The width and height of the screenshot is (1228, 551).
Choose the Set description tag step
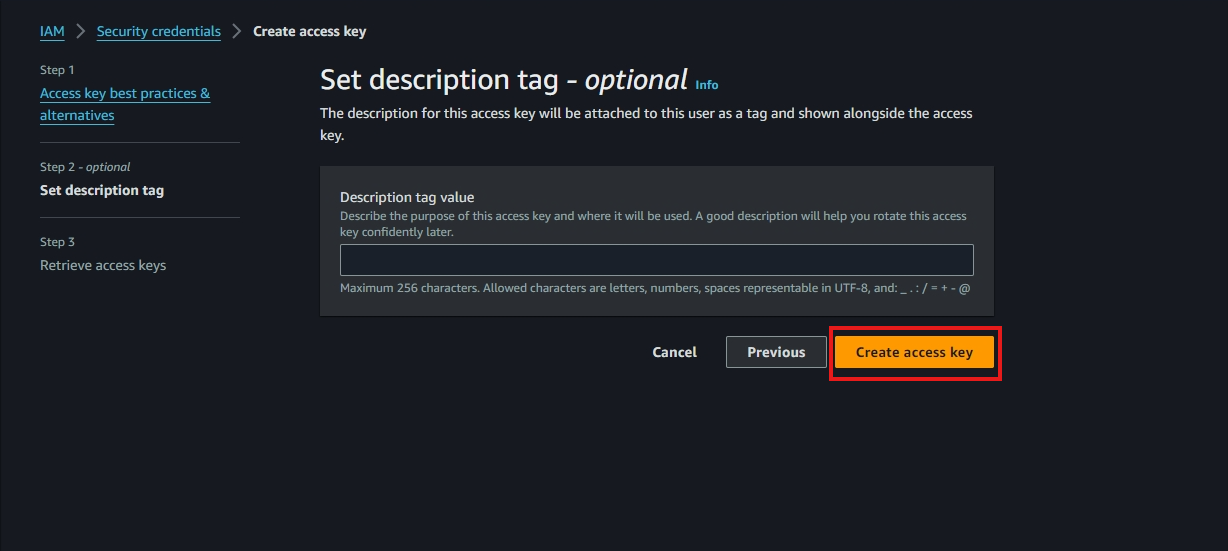(102, 190)
